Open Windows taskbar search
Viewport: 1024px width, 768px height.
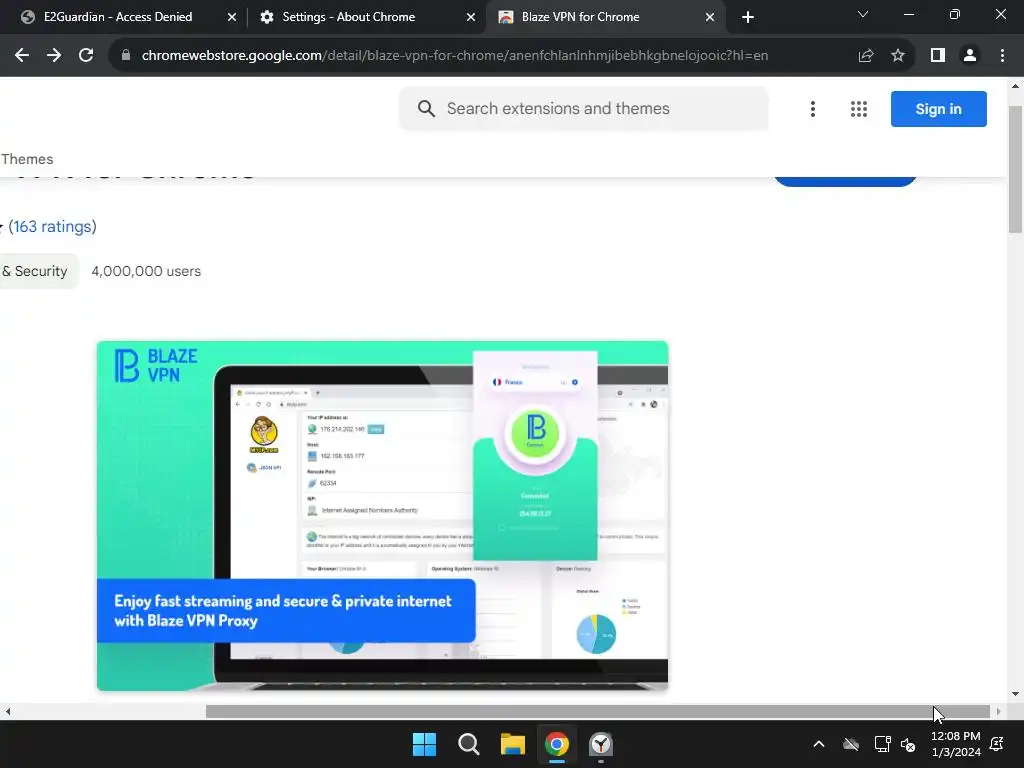[468, 744]
